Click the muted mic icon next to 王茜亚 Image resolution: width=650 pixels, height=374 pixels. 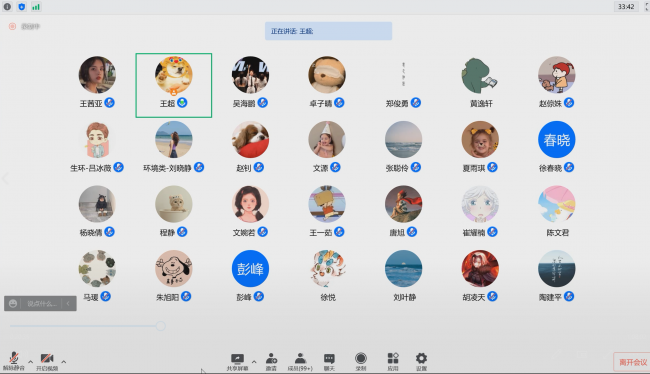click(x=109, y=102)
